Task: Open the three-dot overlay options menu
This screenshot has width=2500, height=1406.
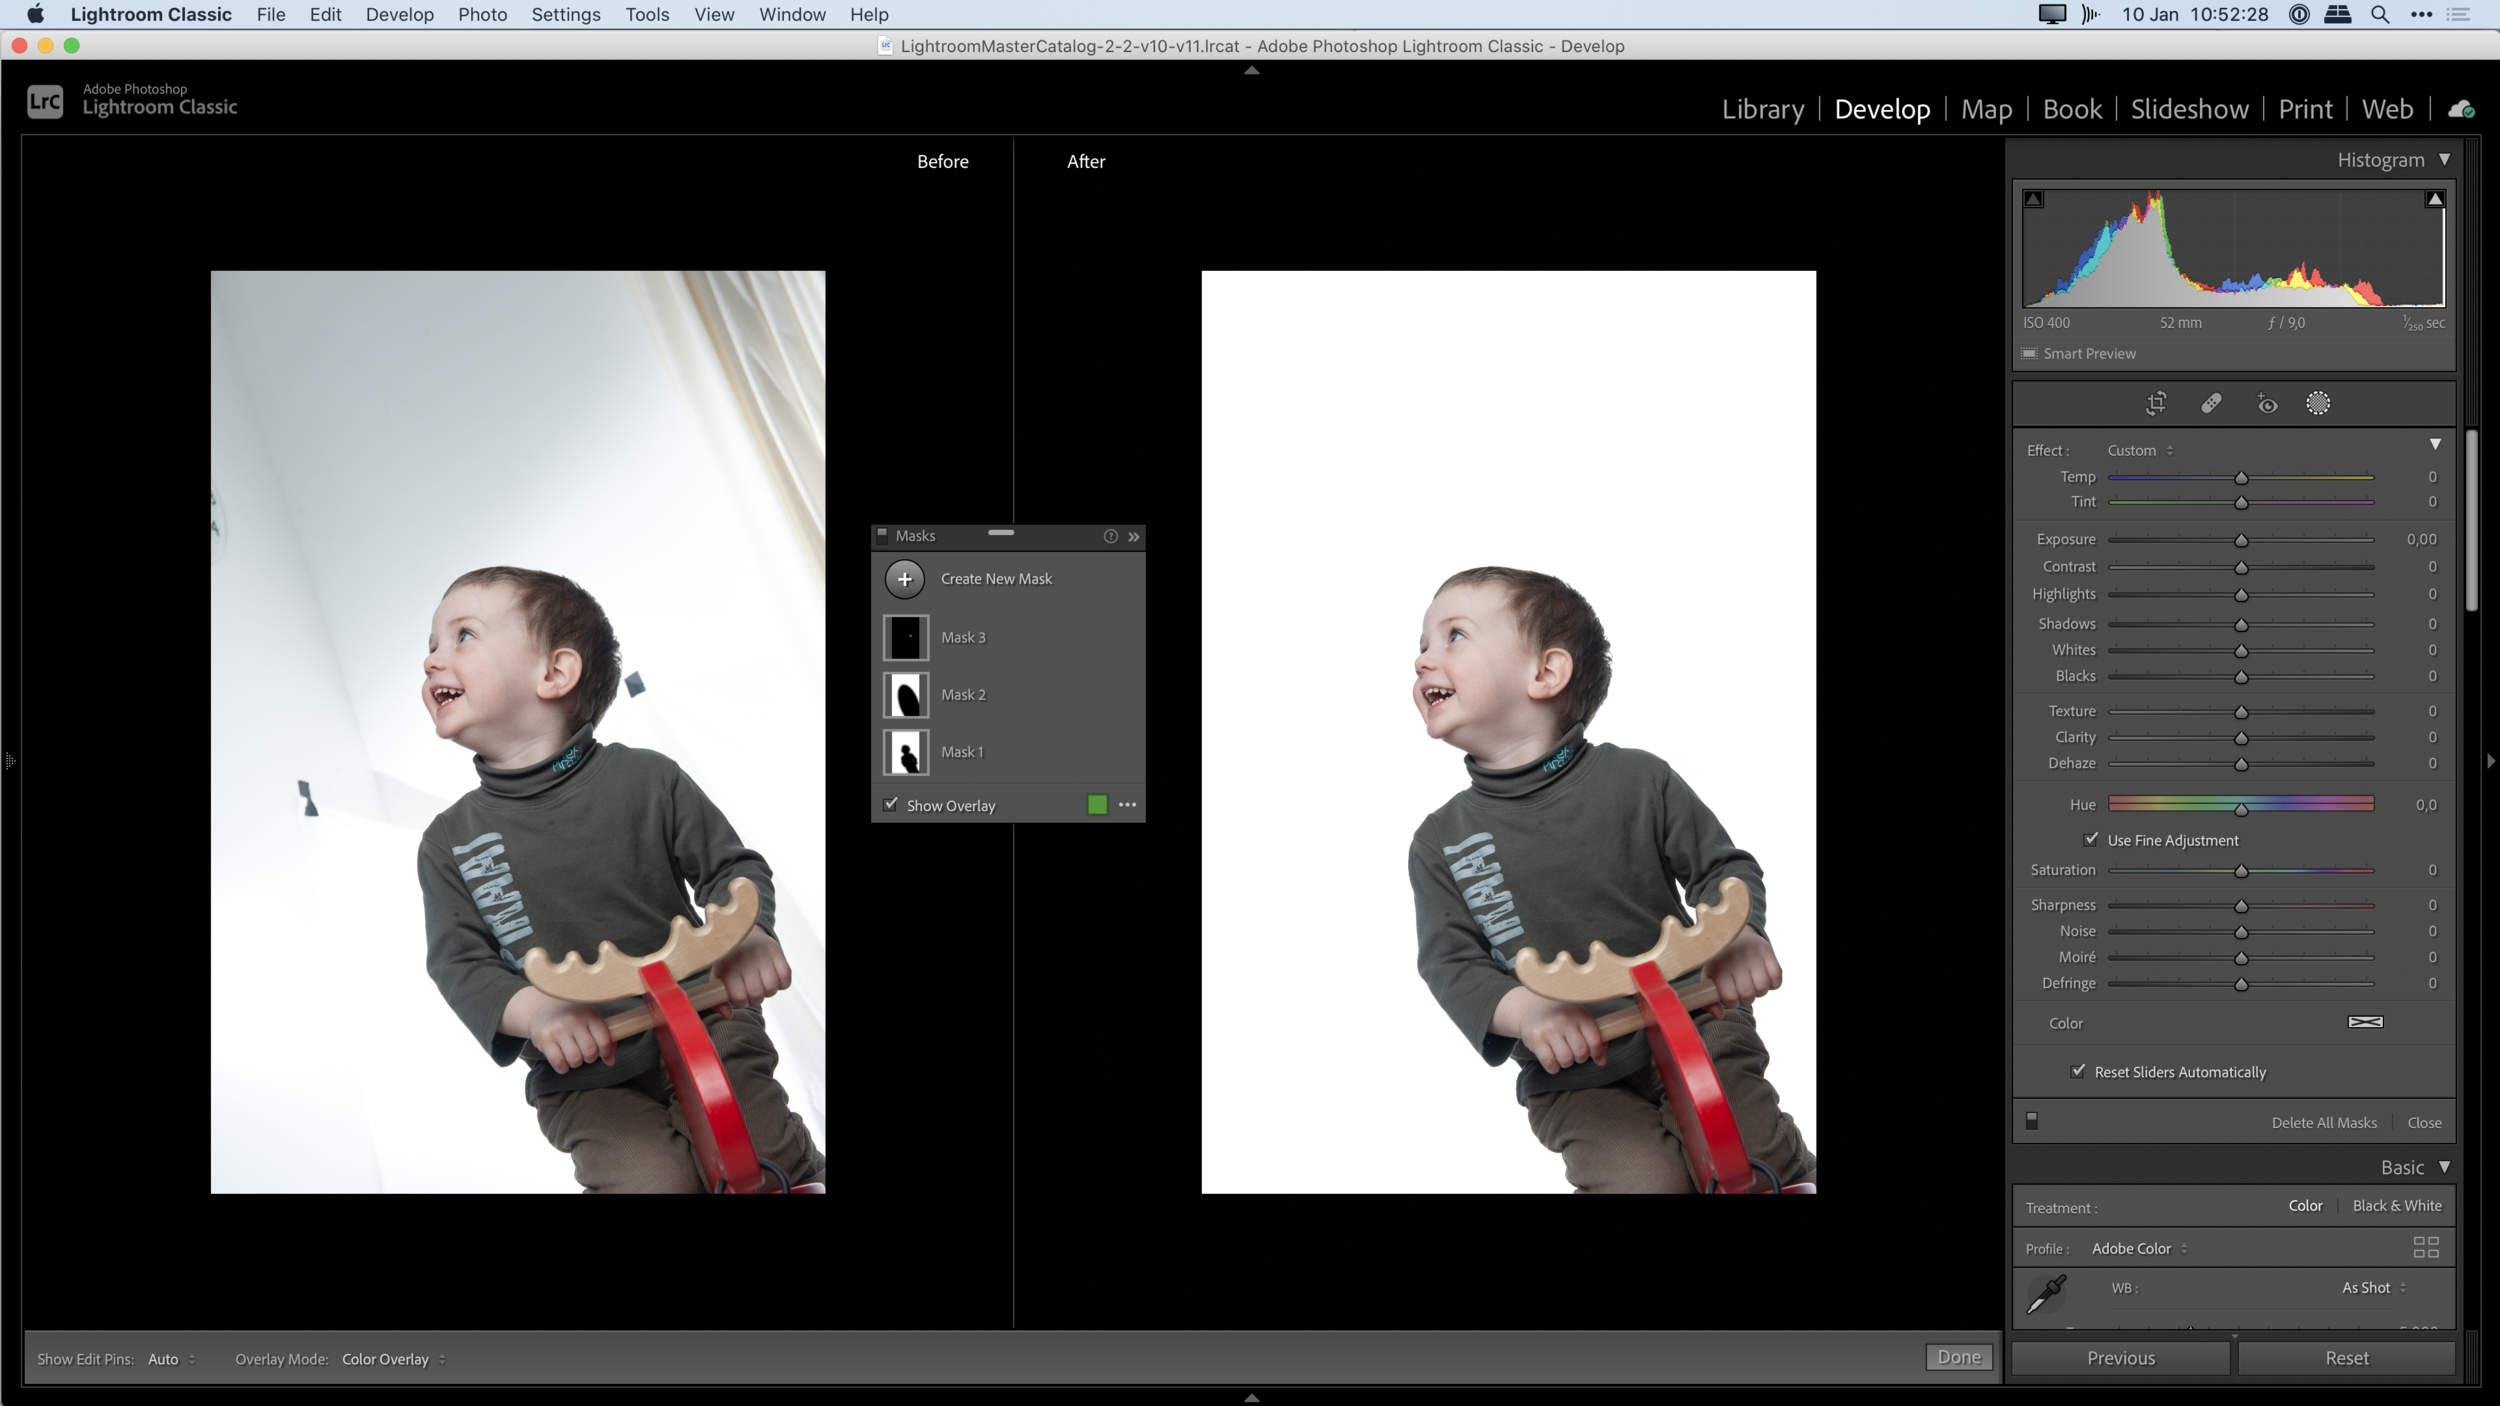Action: click(x=1128, y=805)
